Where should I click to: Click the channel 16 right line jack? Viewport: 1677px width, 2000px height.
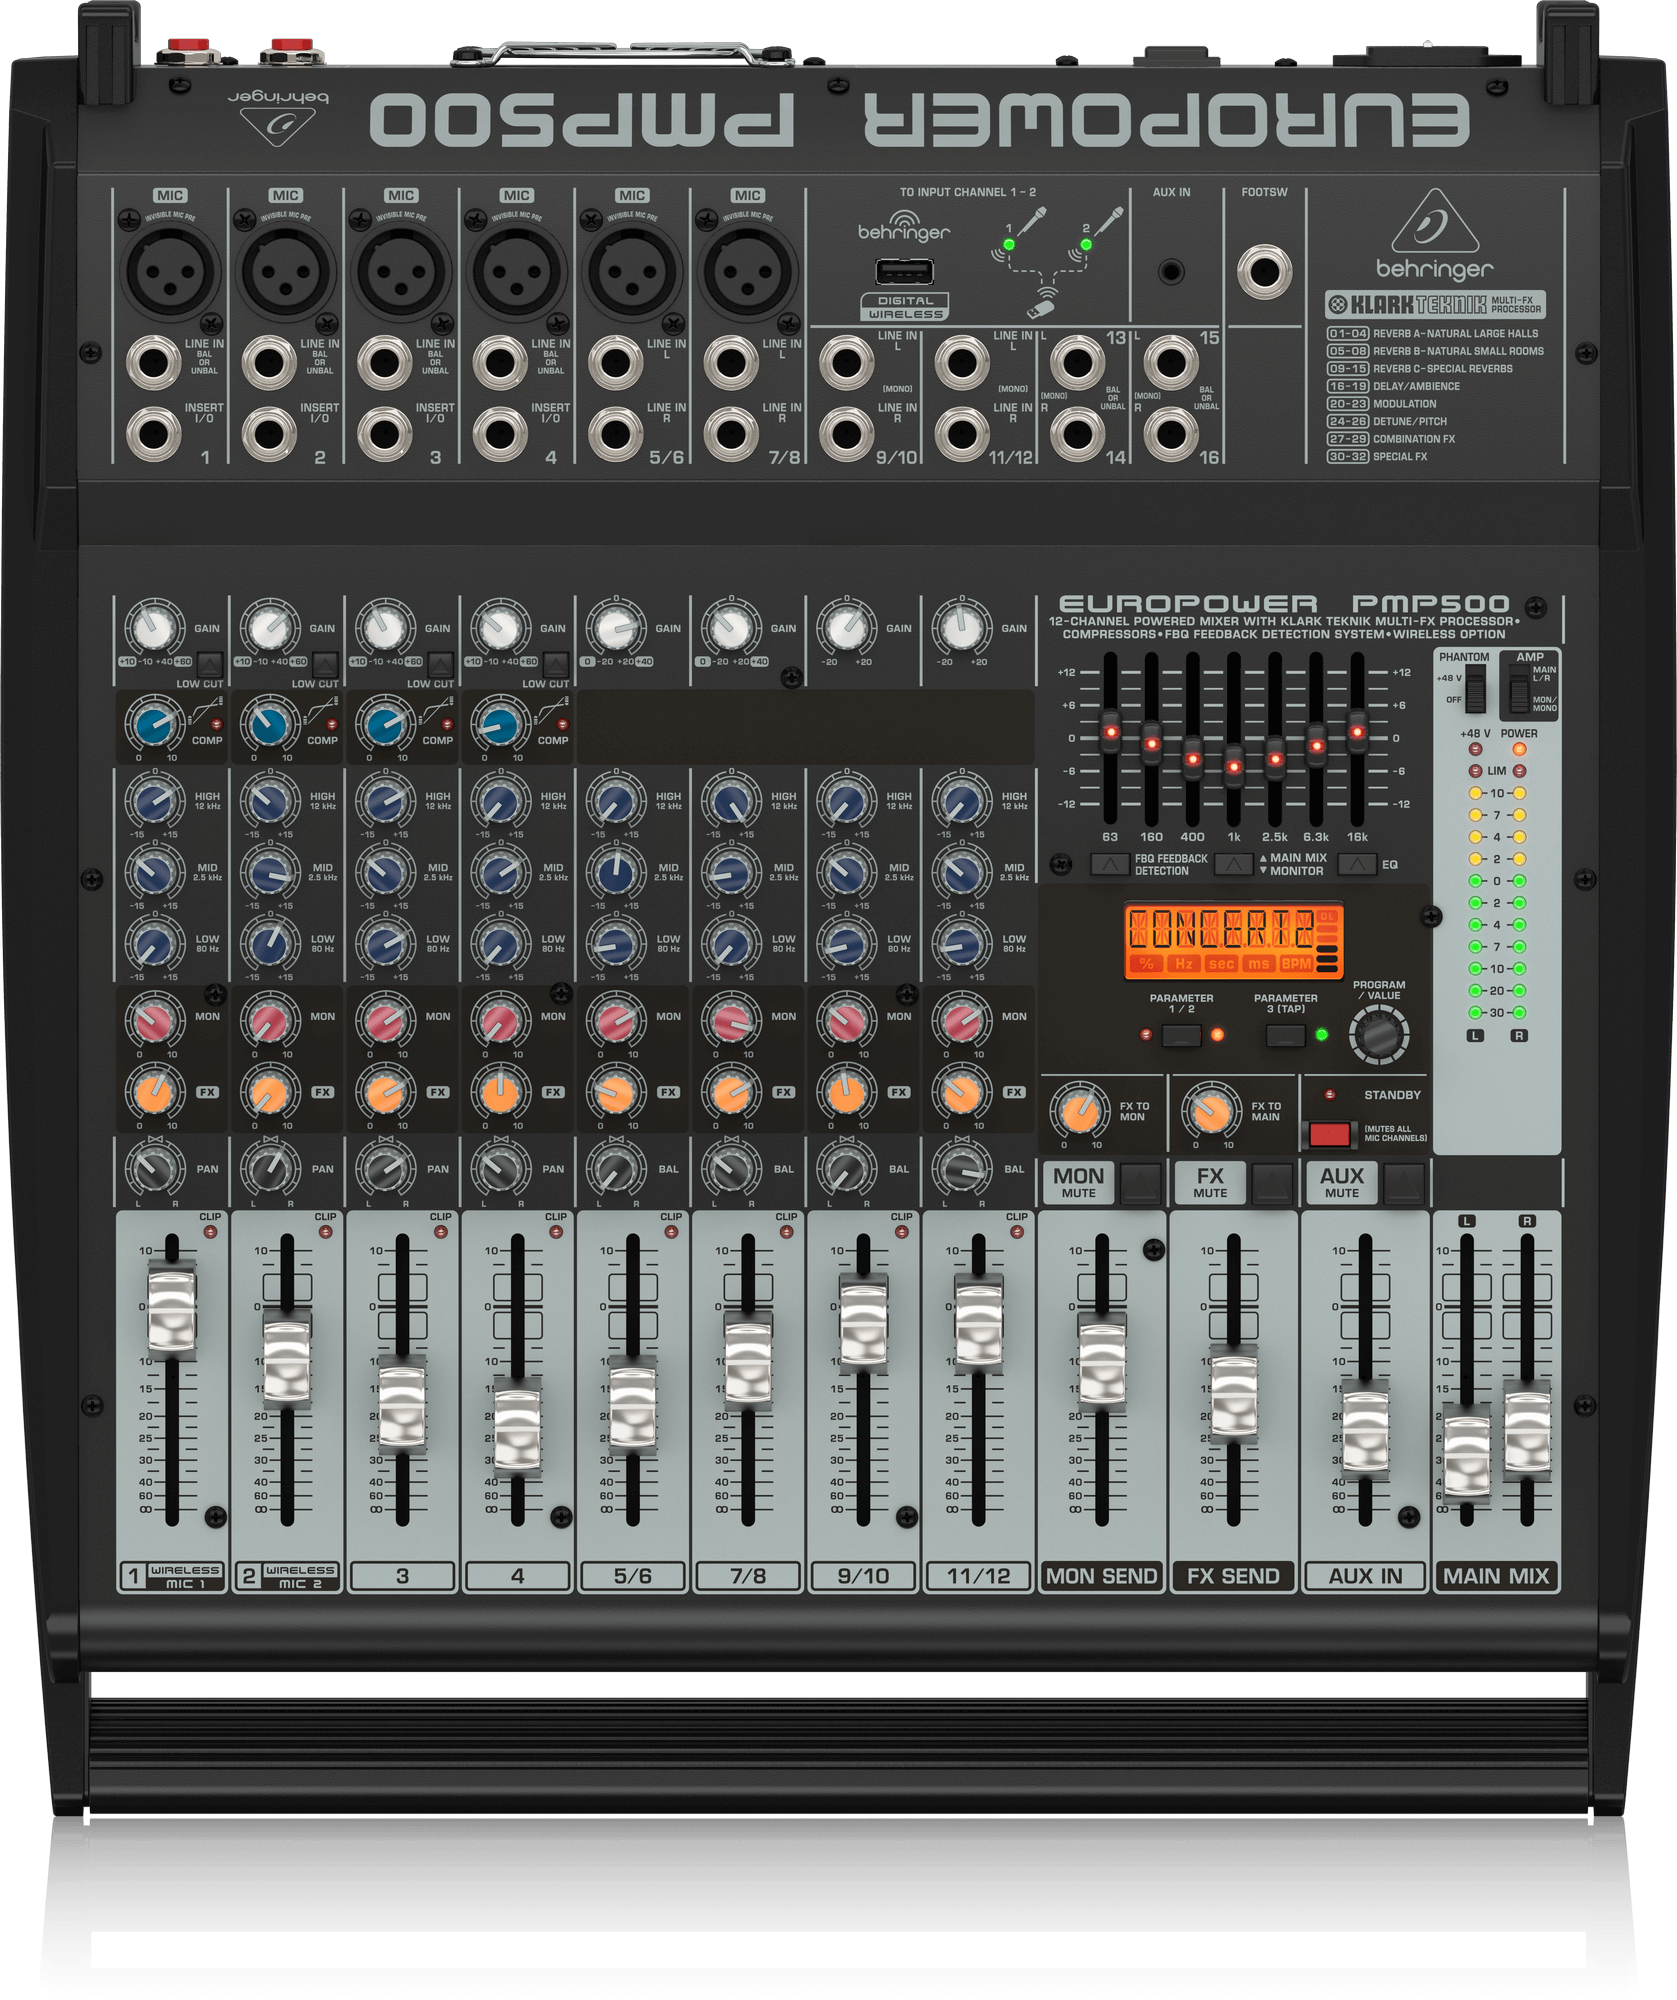(1171, 434)
